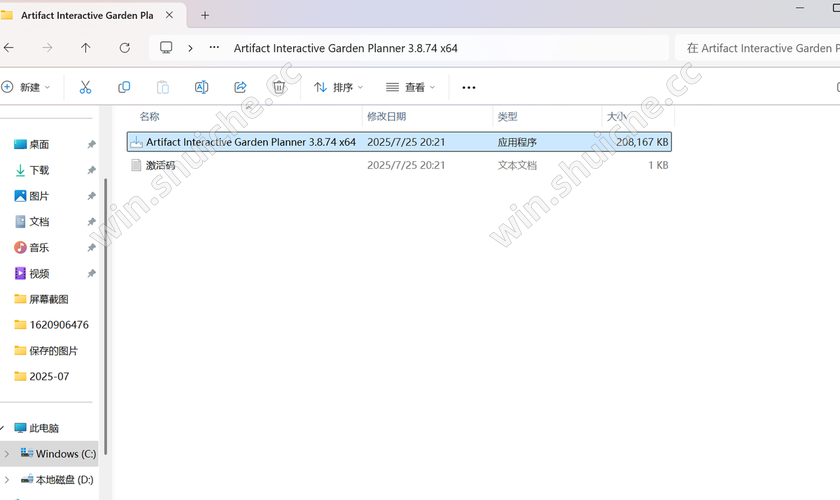Select file Artifact Interactive Garden Planner 3.8.74 x64
Image resolution: width=840 pixels, height=500 pixels.
(x=251, y=142)
